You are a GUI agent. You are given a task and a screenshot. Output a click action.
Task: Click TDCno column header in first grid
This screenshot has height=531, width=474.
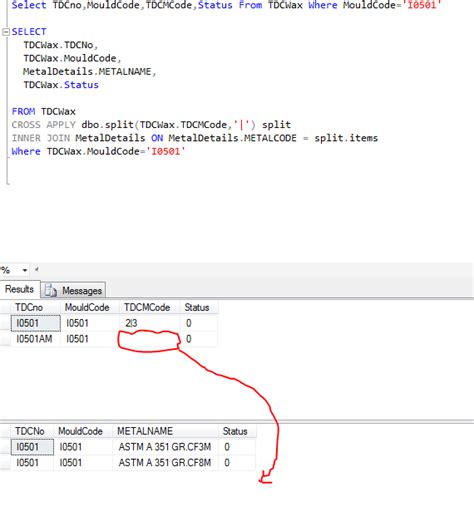tap(36, 307)
